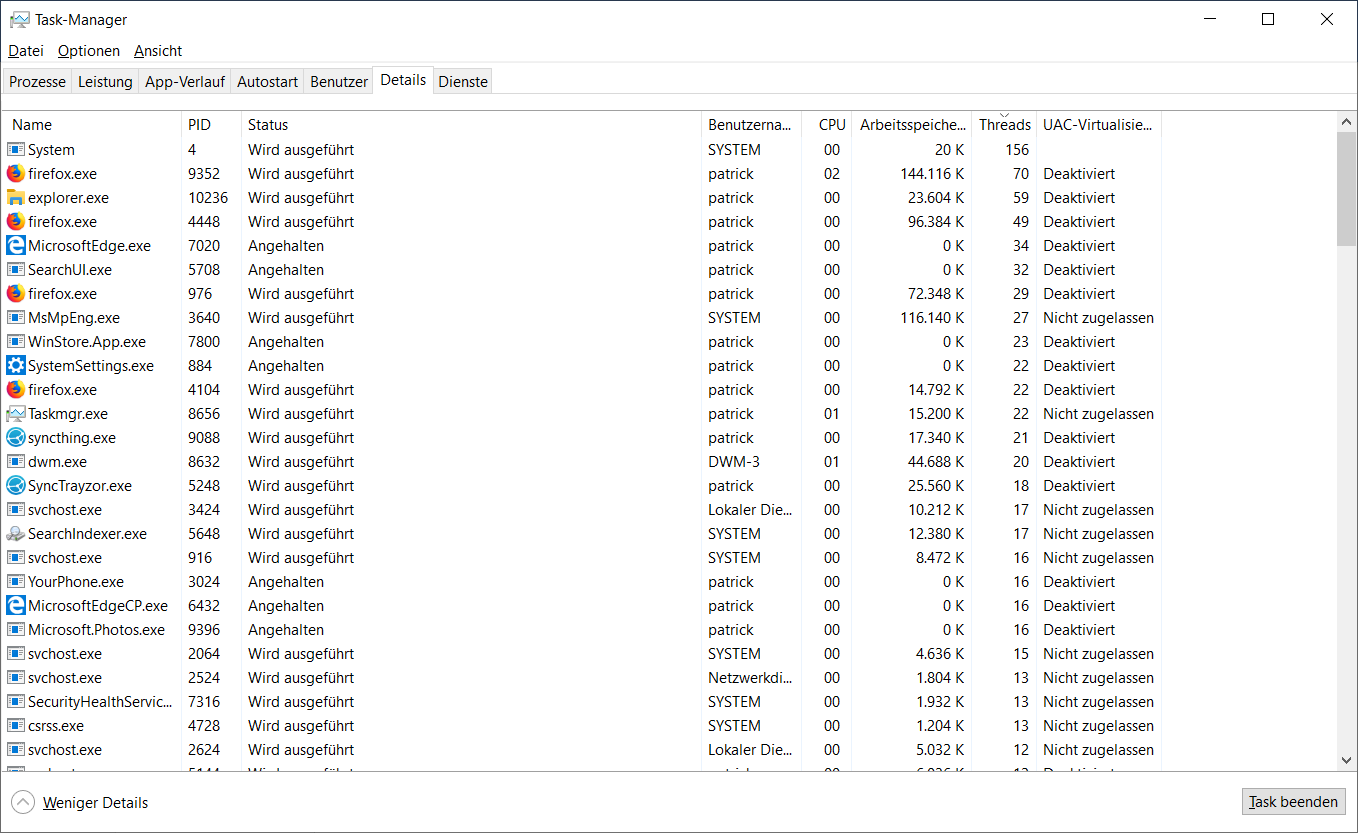The width and height of the screenshot is (1358, 833).
Task: Click the Task beenden button
Action: pyautogui.click(x=1294, y=801)
